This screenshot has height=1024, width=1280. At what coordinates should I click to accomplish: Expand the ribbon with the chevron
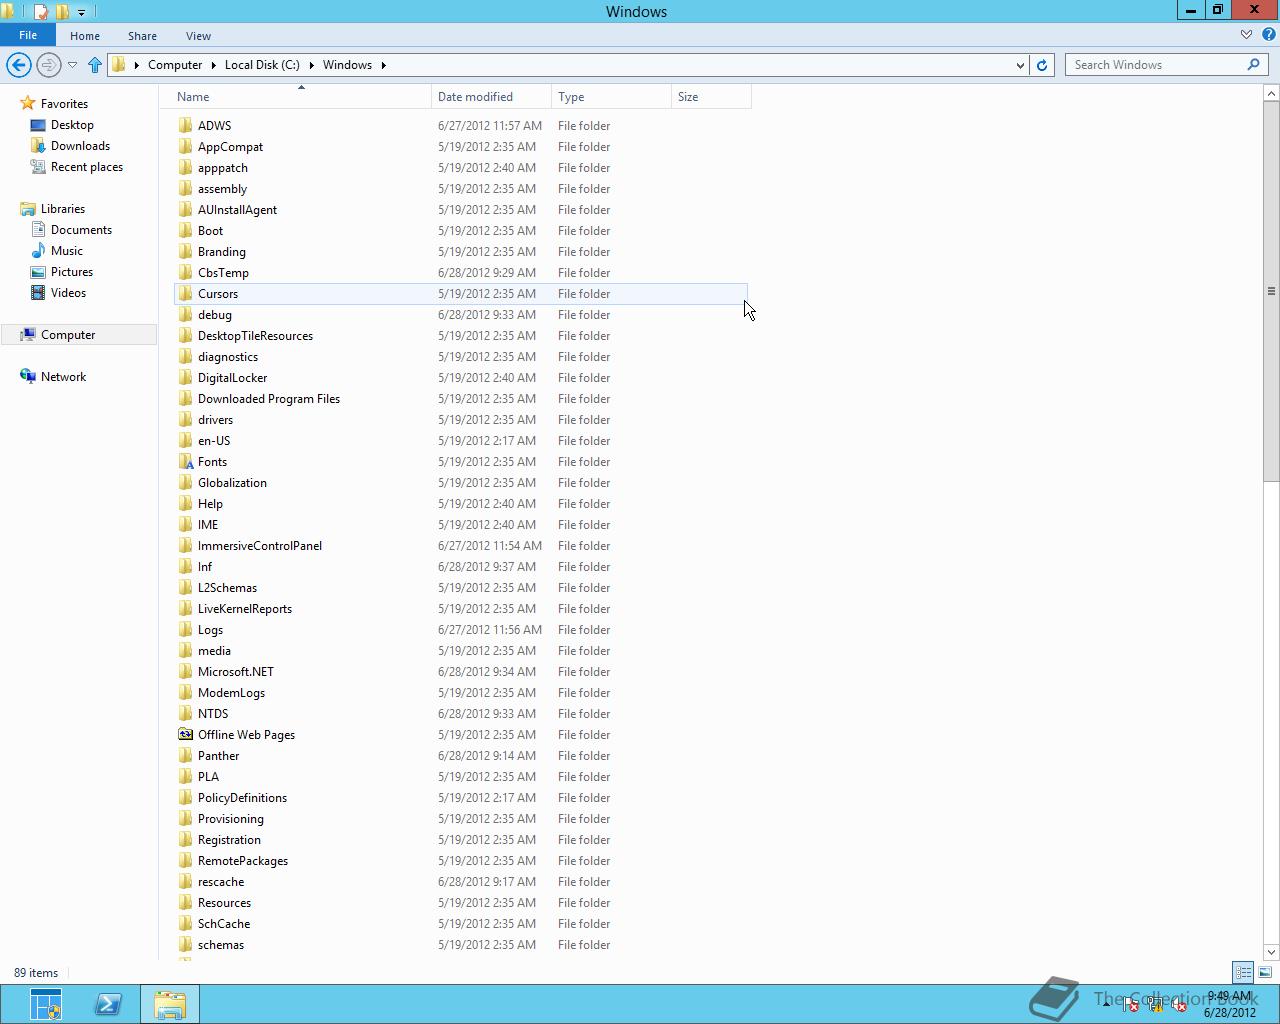point(1246,35)
